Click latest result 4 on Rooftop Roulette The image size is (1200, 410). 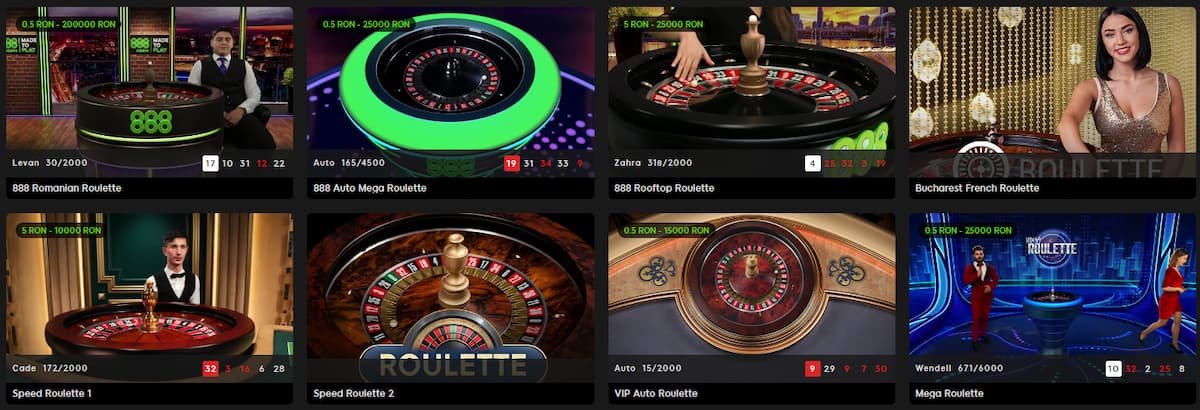click(x=813, y=163)
